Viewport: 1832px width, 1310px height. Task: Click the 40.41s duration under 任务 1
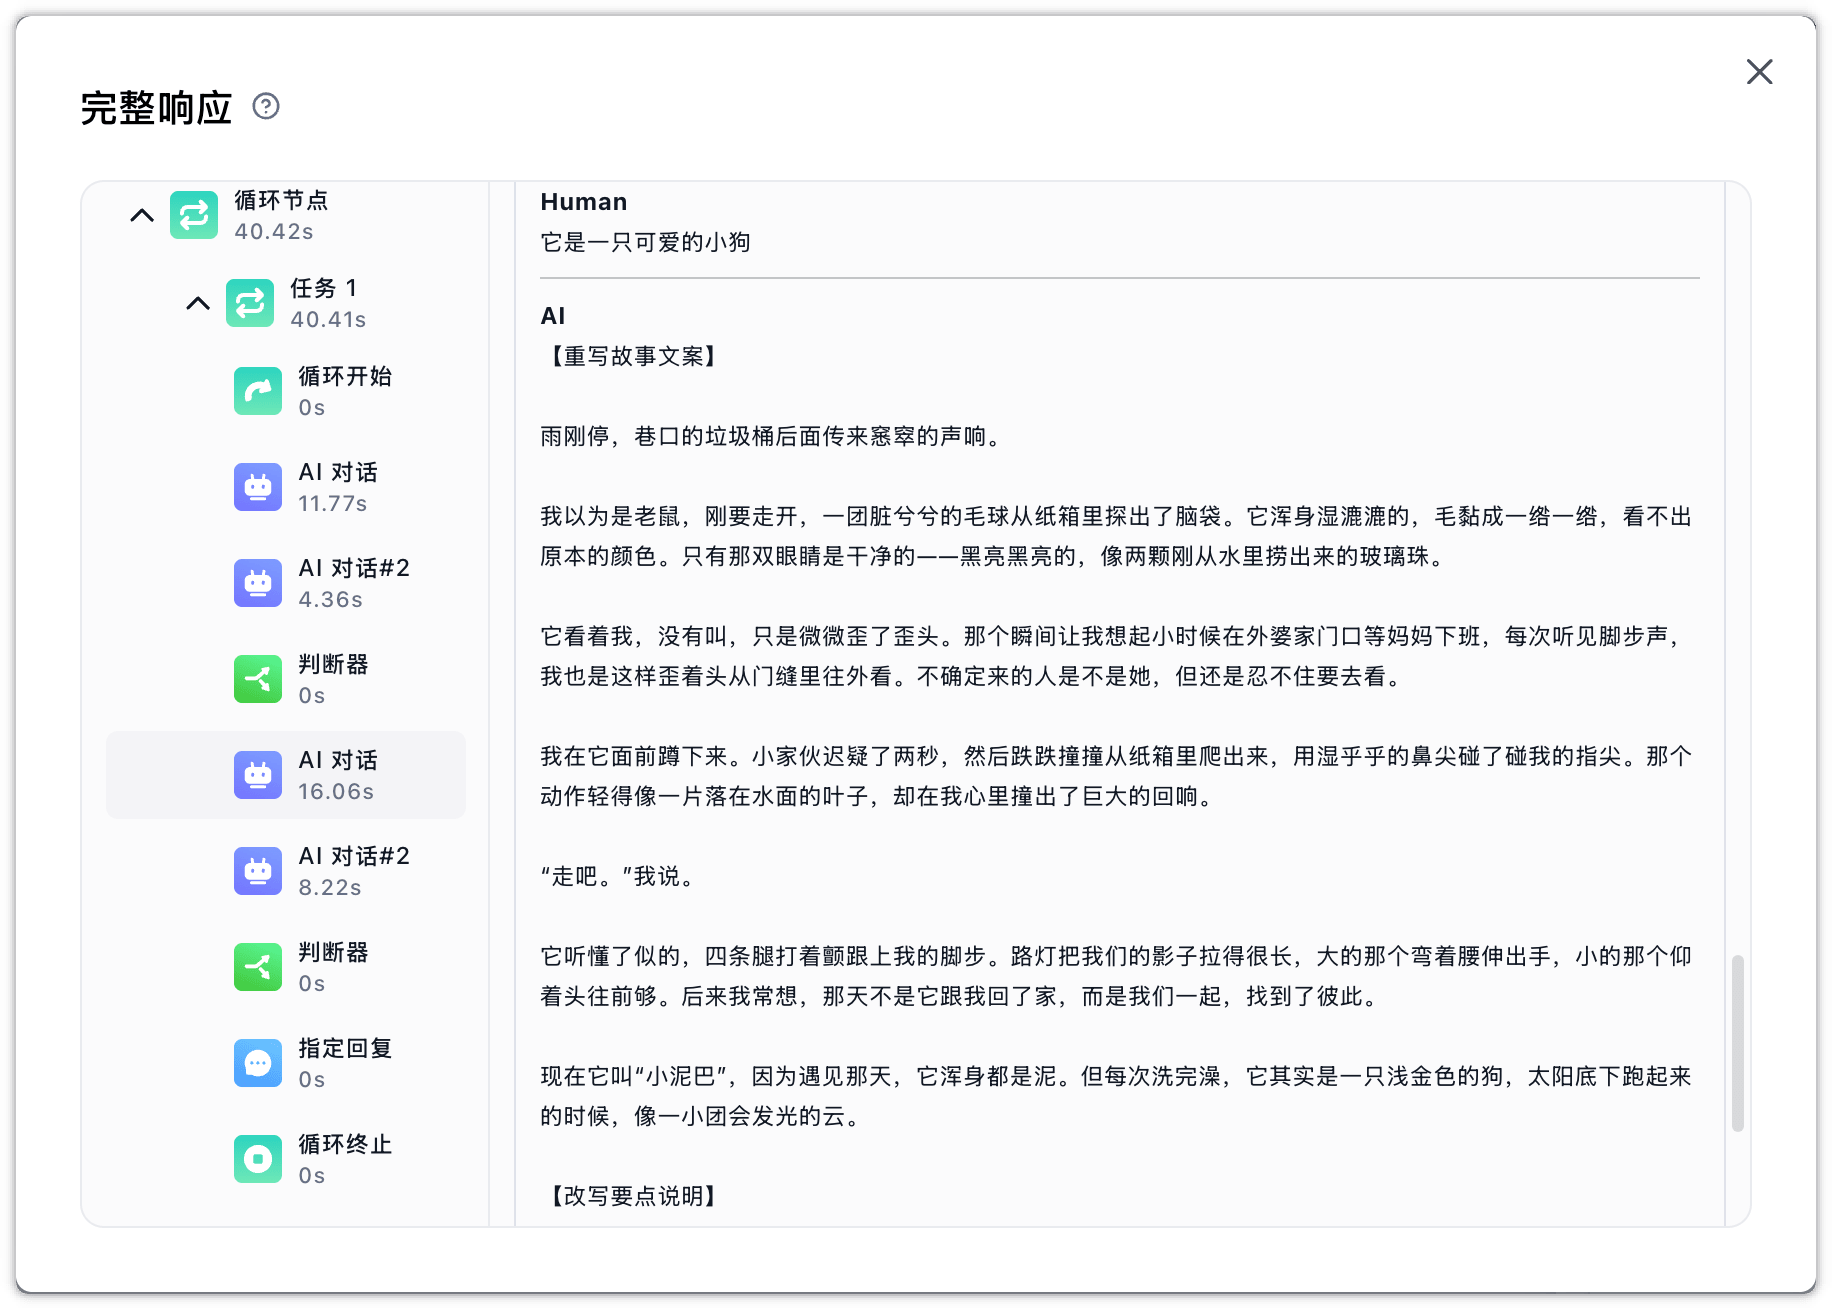328,320
